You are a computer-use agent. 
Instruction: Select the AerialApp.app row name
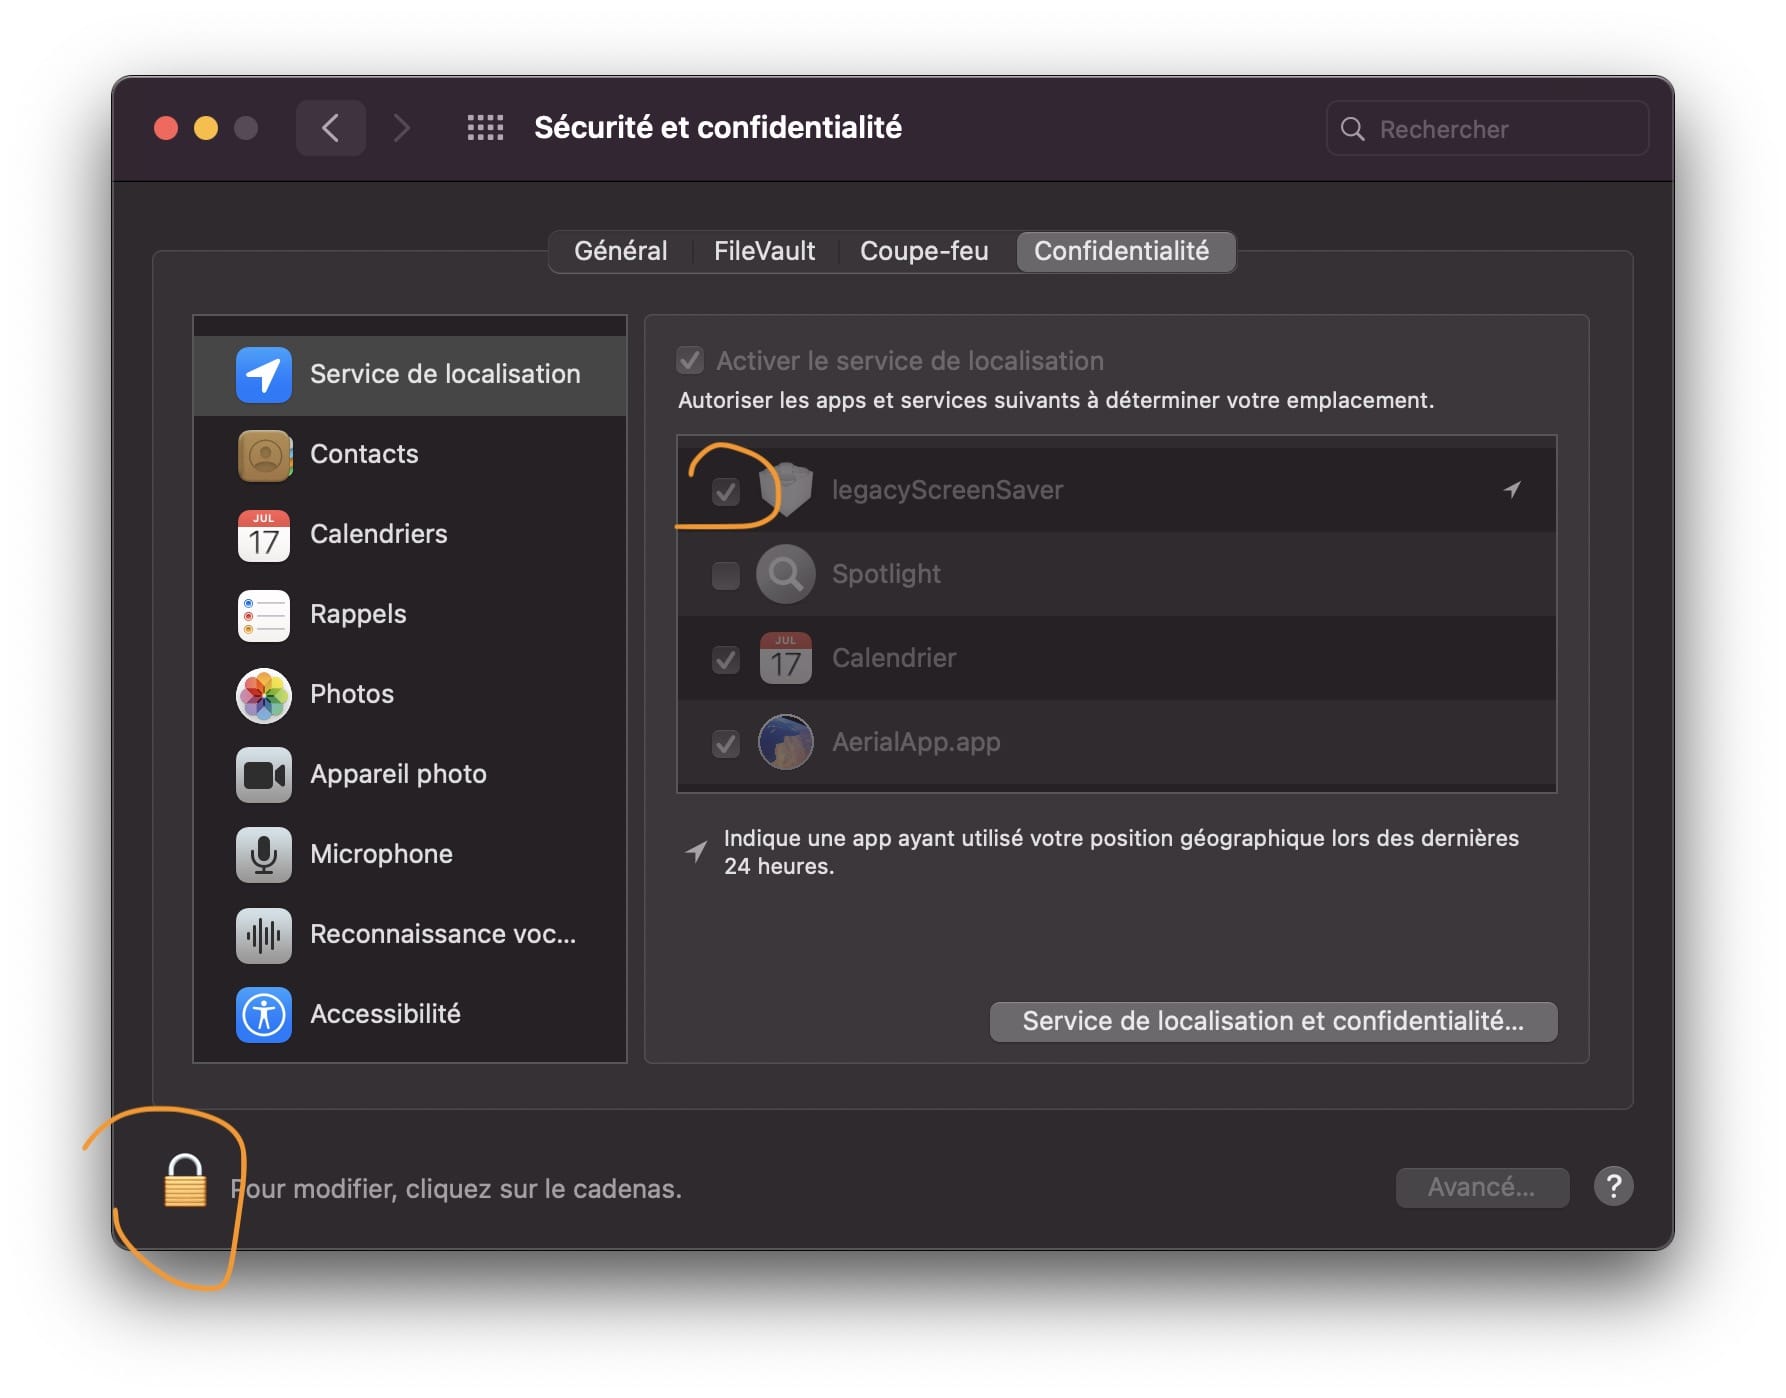(x=917, y=742)
